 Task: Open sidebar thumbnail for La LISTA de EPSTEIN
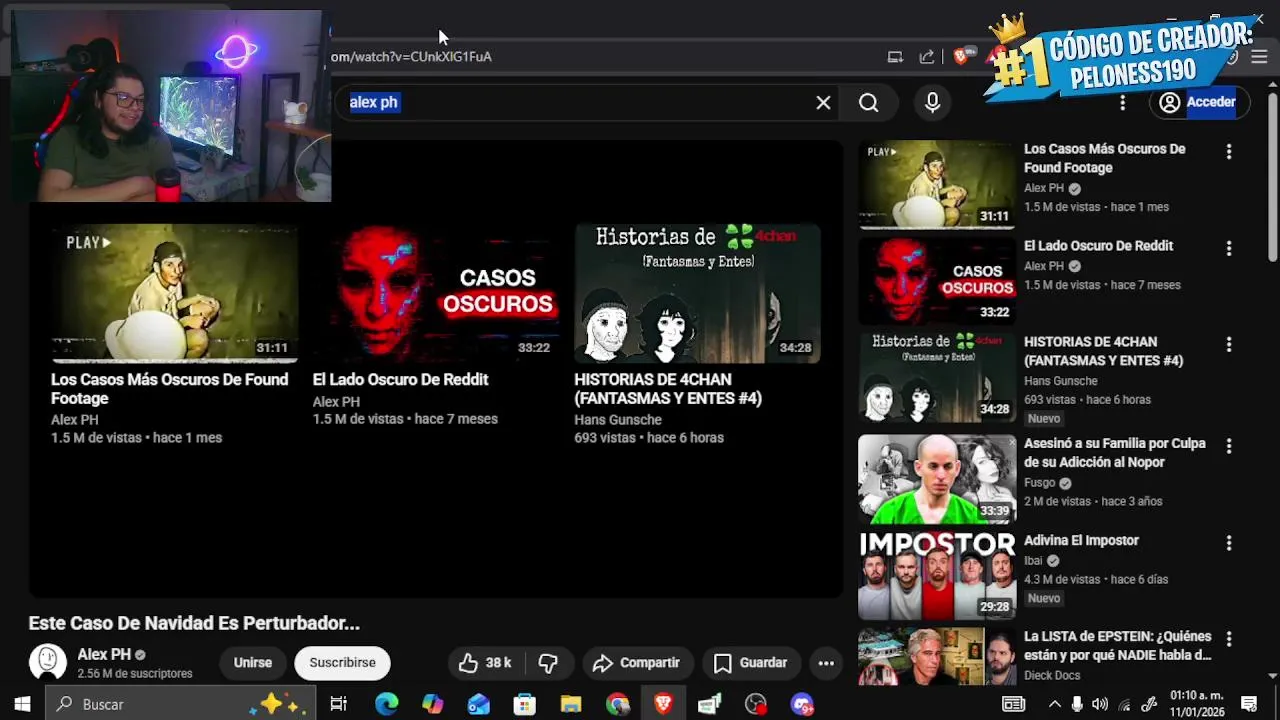(x=937, y=656)
